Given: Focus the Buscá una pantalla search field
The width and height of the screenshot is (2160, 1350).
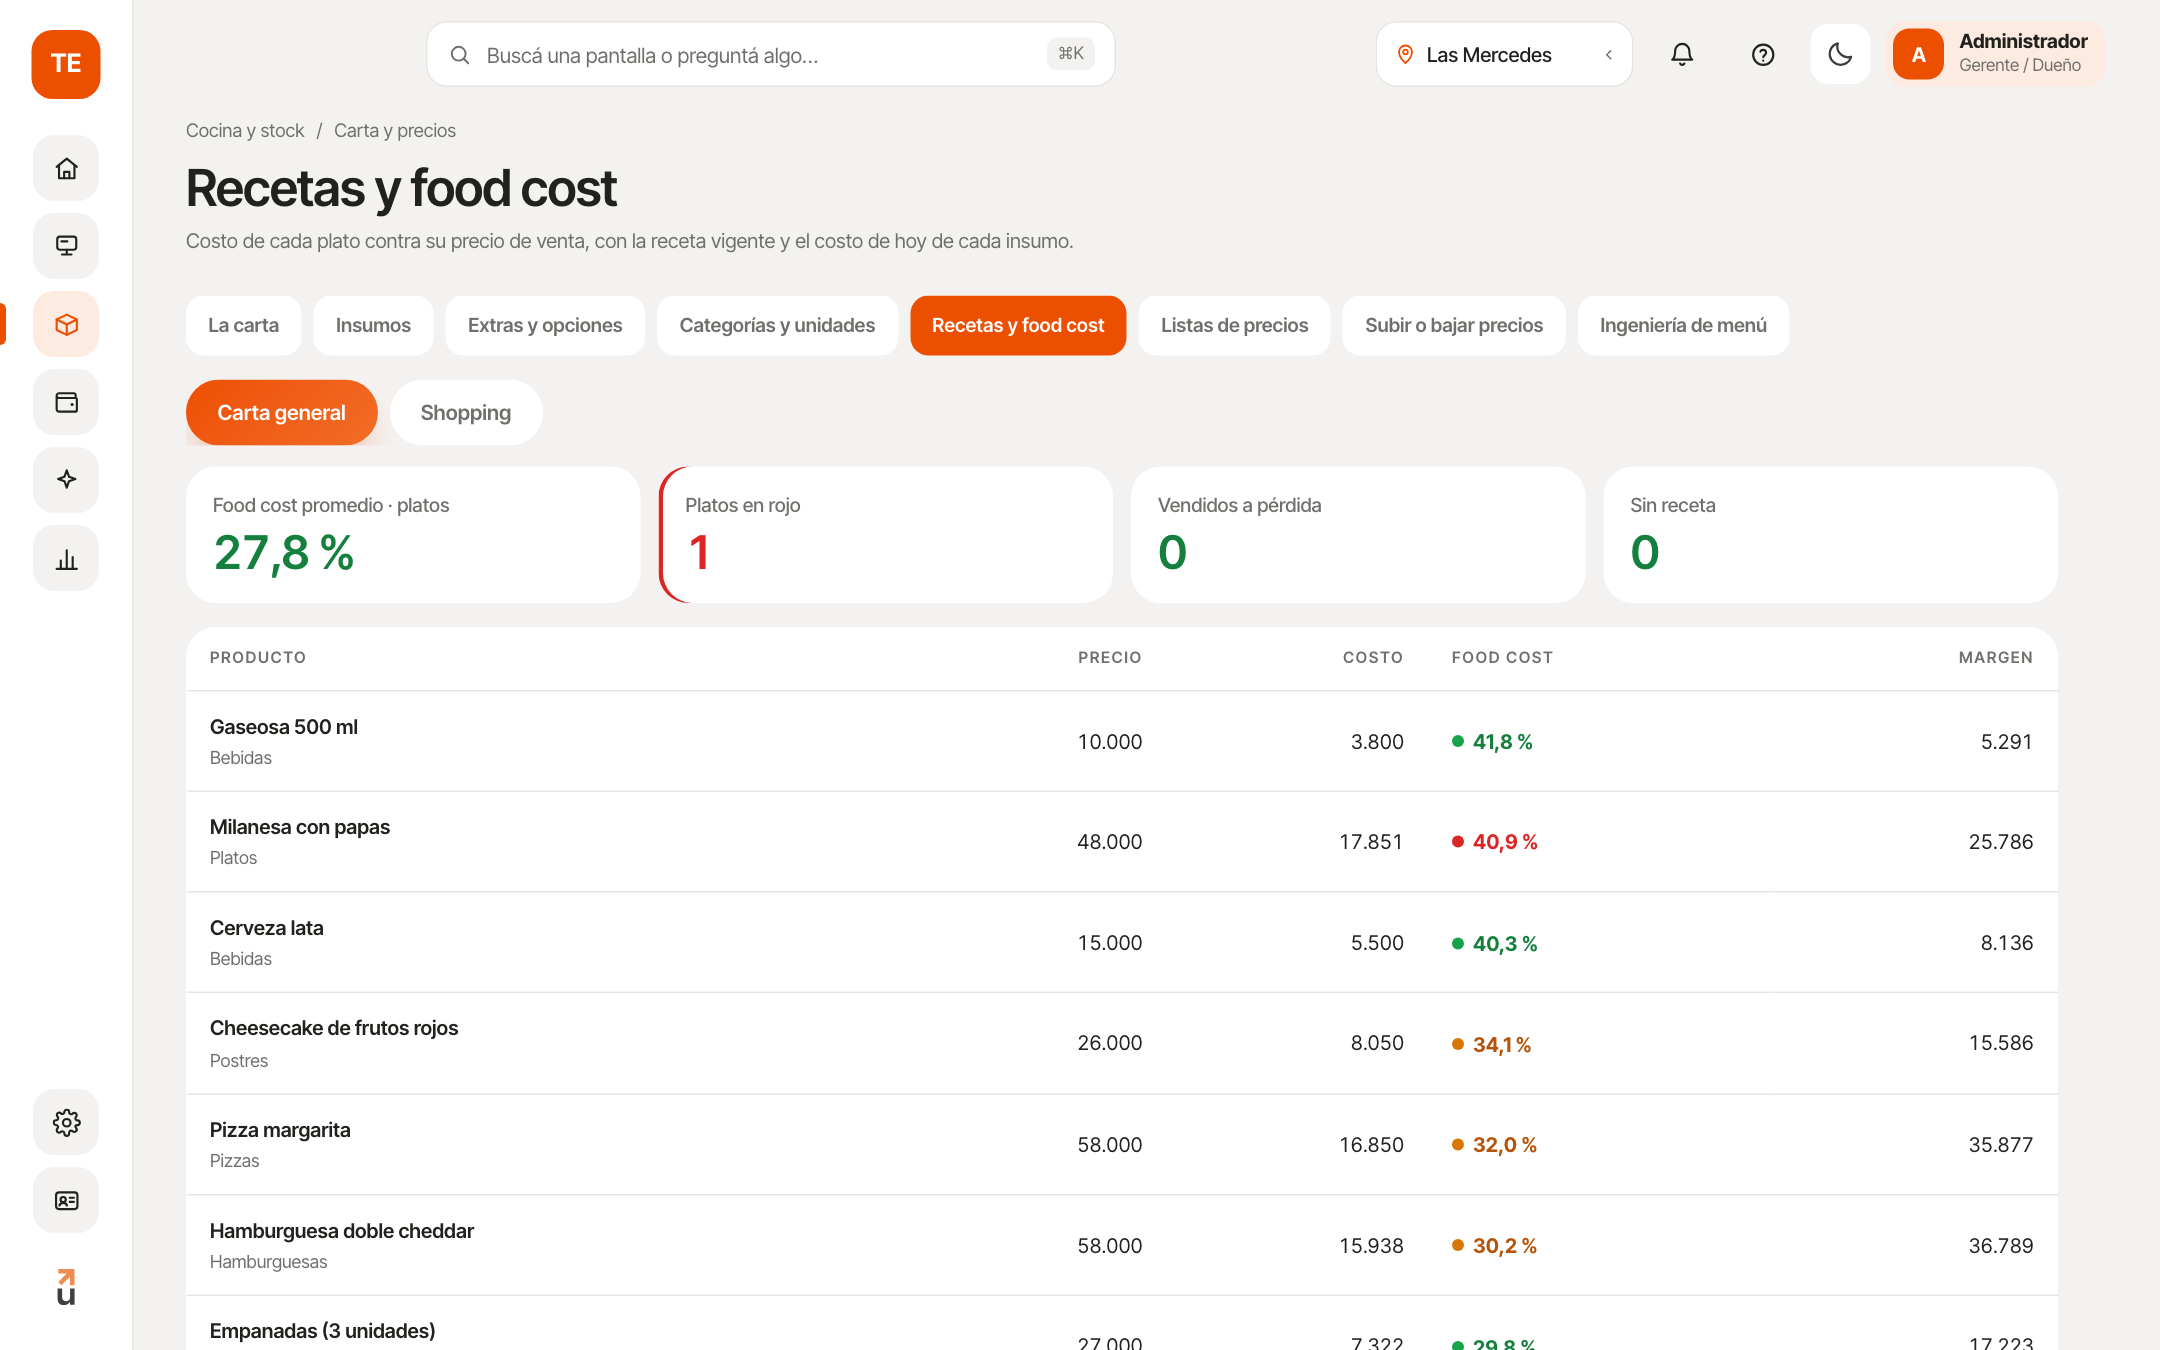Looking at the screenshot, I should point(770,54).
